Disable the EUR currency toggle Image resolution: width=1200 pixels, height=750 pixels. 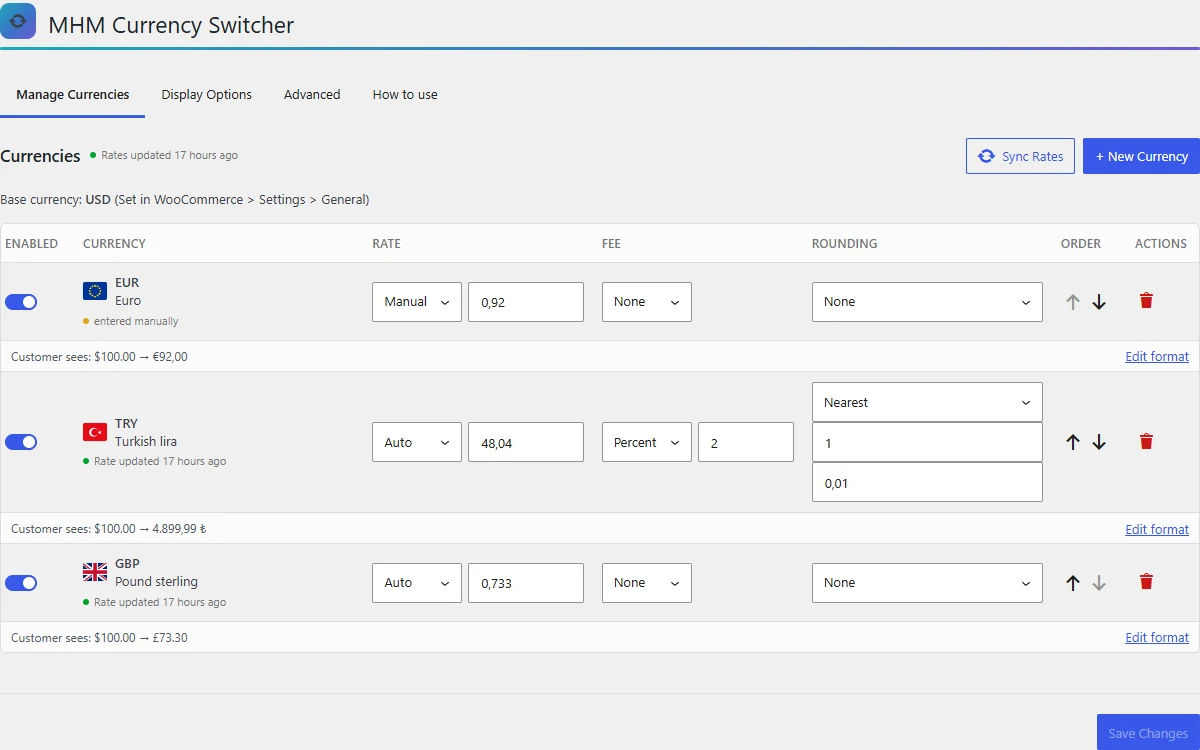click(x=21, y=302)
